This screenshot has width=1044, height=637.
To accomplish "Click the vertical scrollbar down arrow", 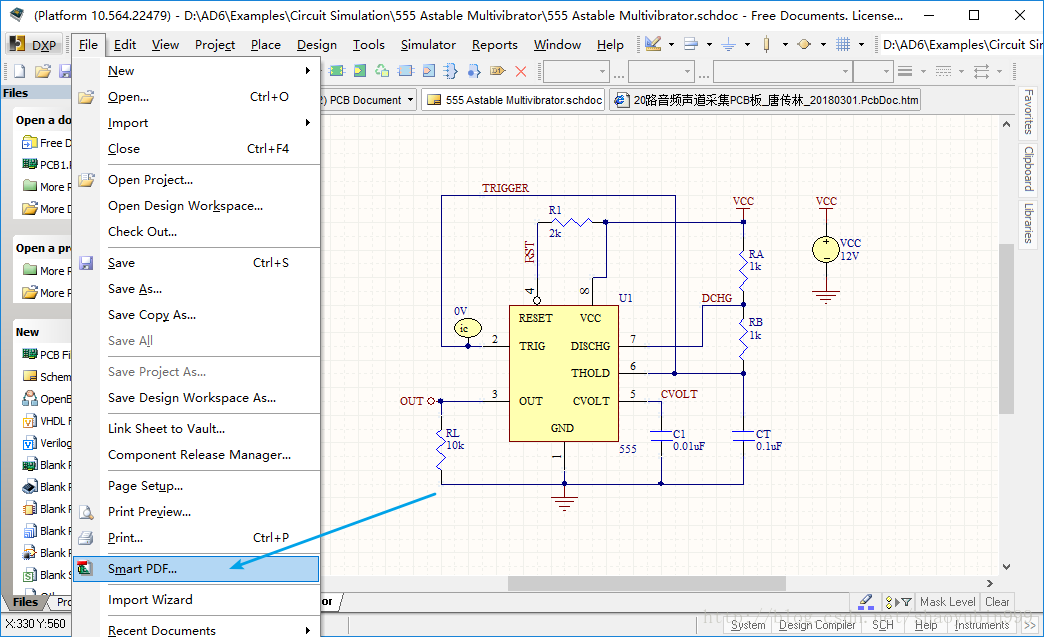I will 1006,567.
